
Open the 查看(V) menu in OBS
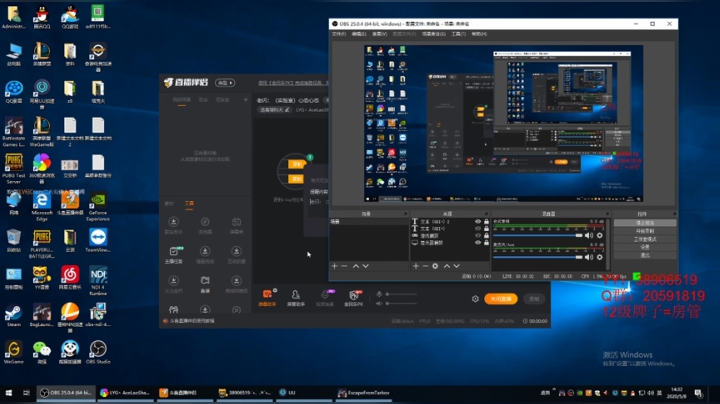pos(379,34)
